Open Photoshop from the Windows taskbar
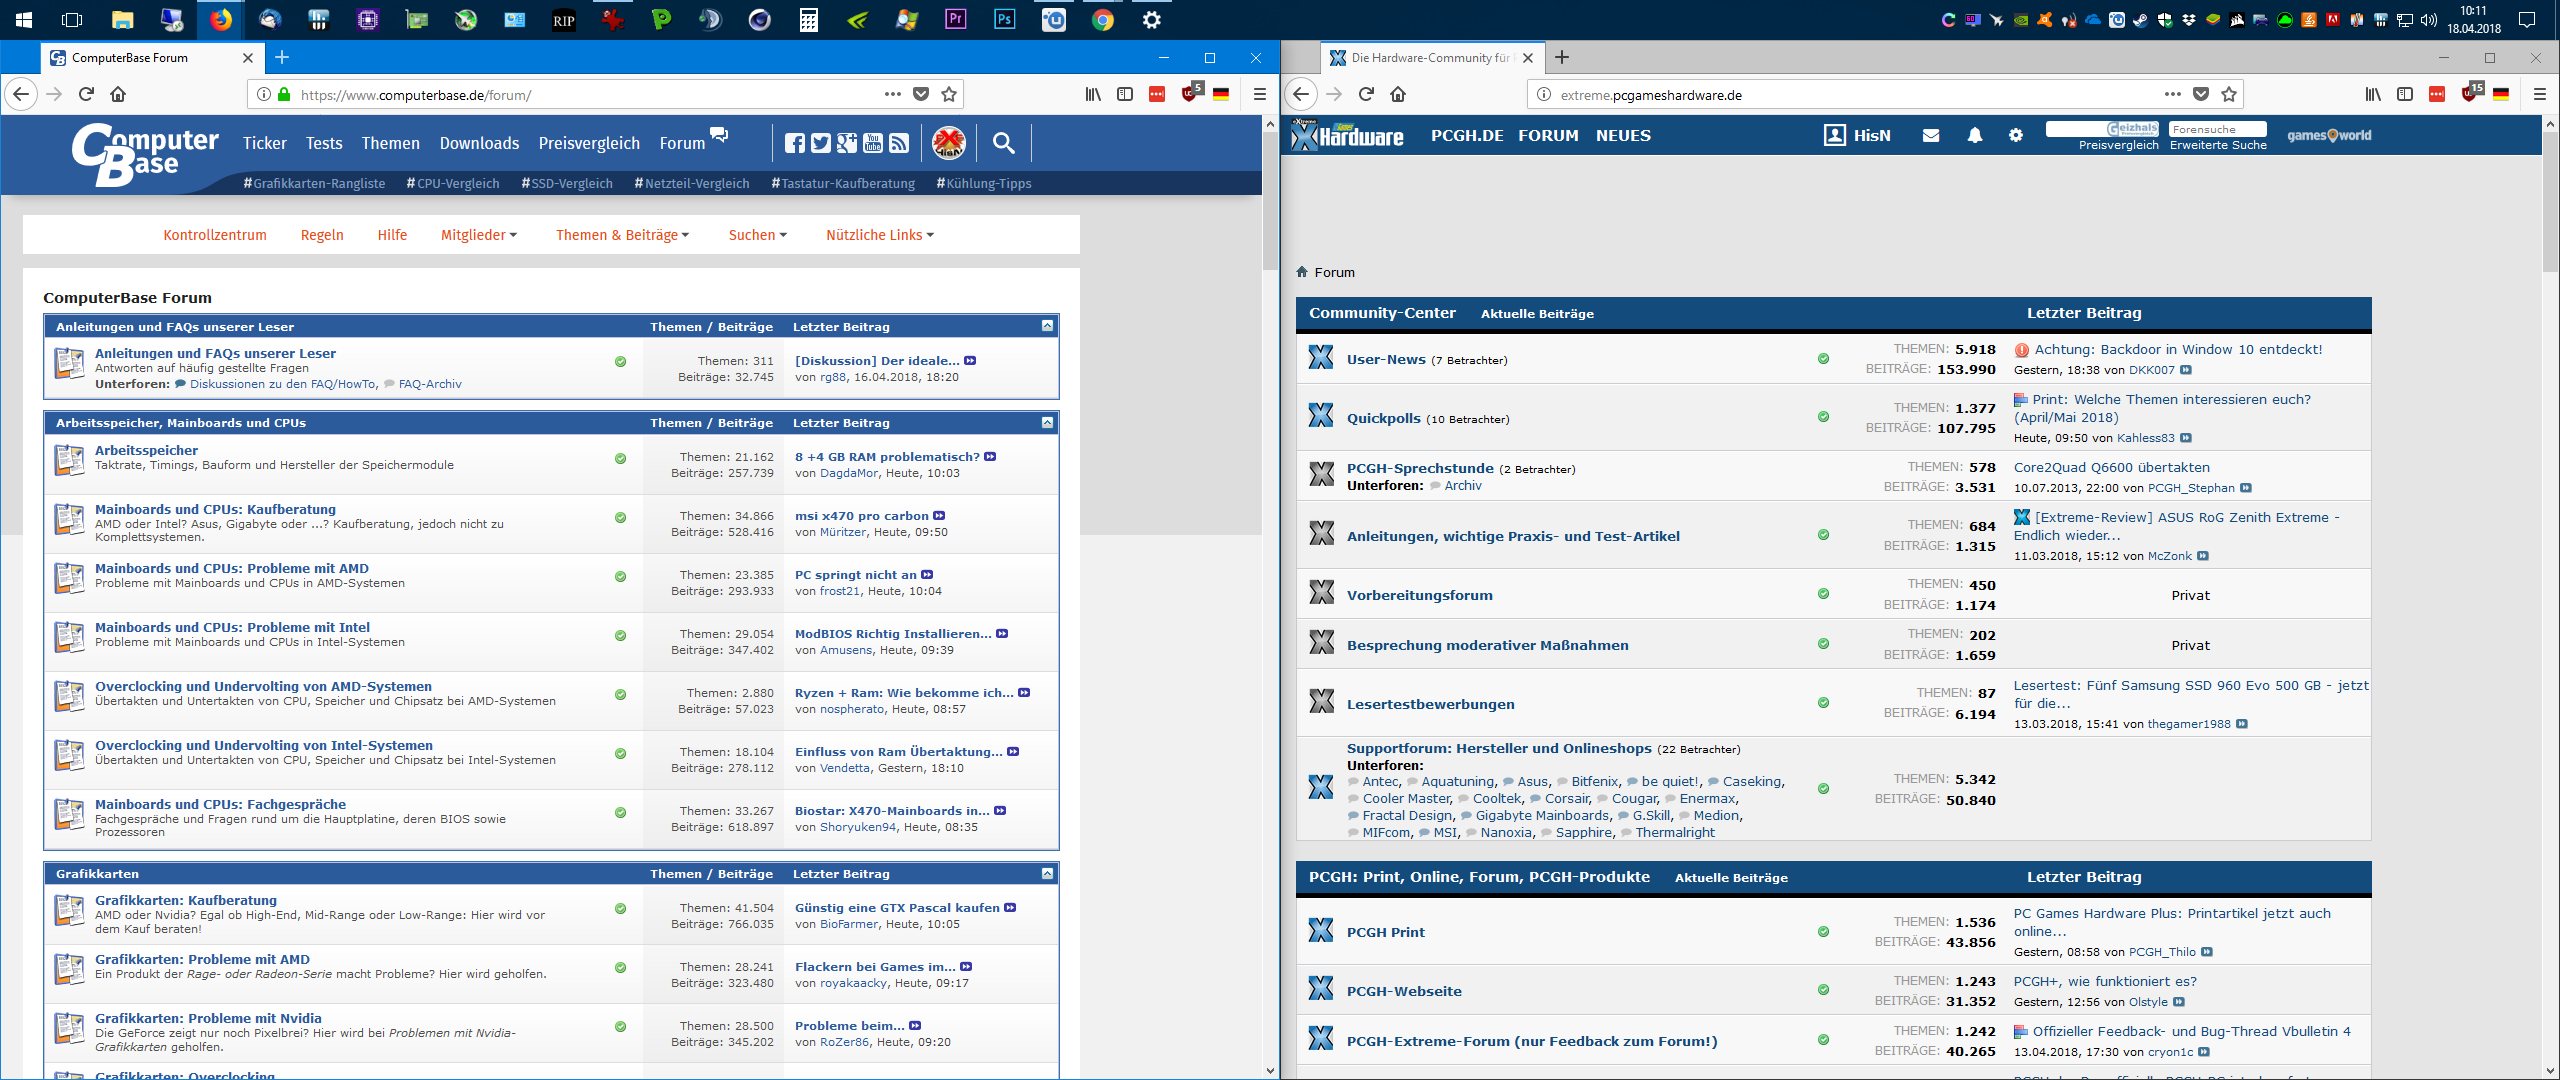The image size is (2560, 1080). pyautogui.click(x=1004, y=19)
